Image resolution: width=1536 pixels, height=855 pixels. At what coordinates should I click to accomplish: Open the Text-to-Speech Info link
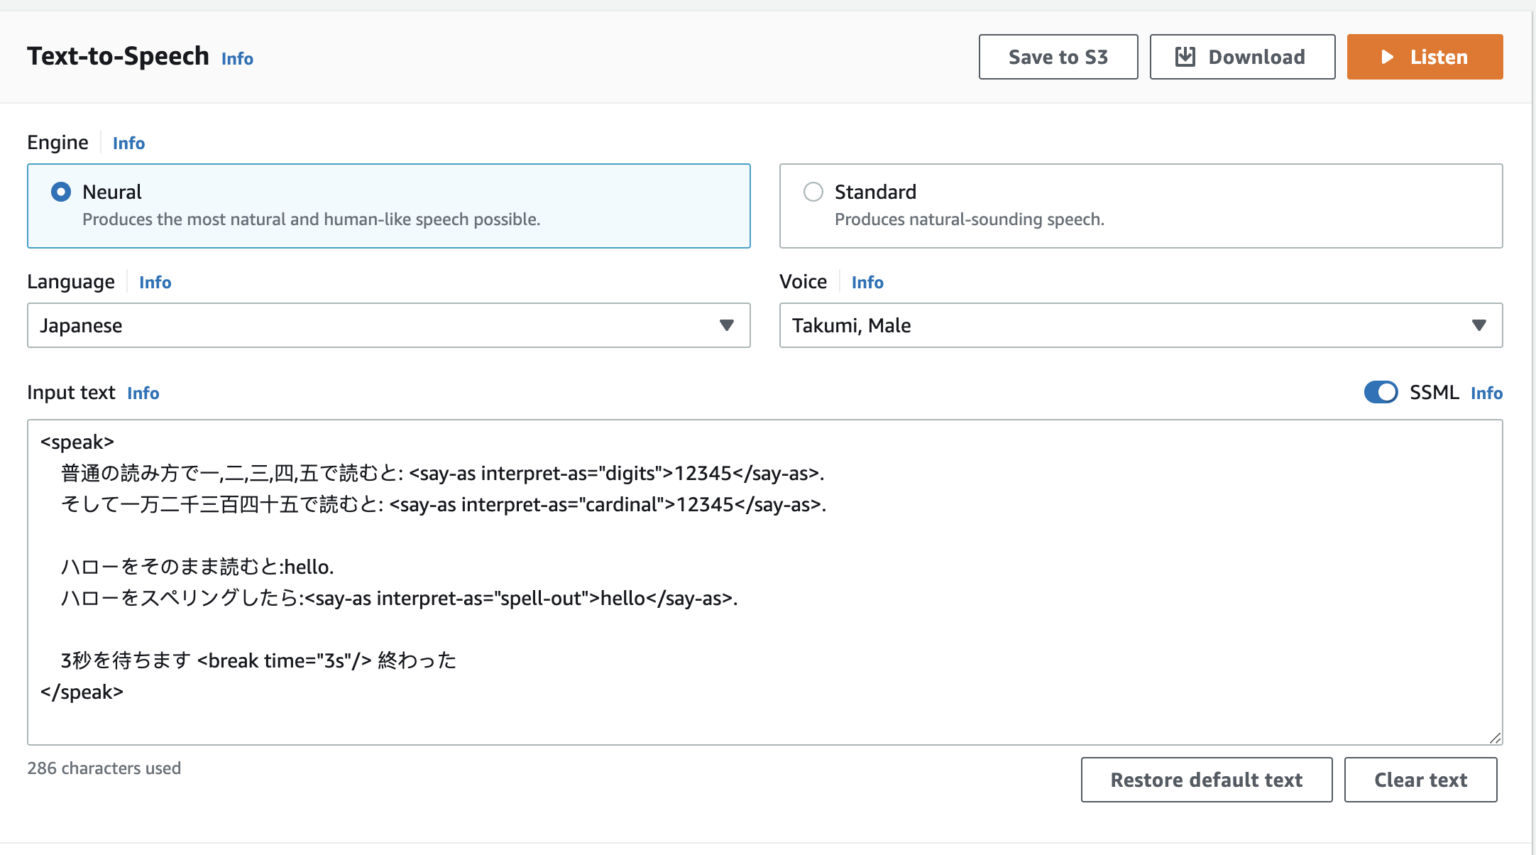coord(237,59)
